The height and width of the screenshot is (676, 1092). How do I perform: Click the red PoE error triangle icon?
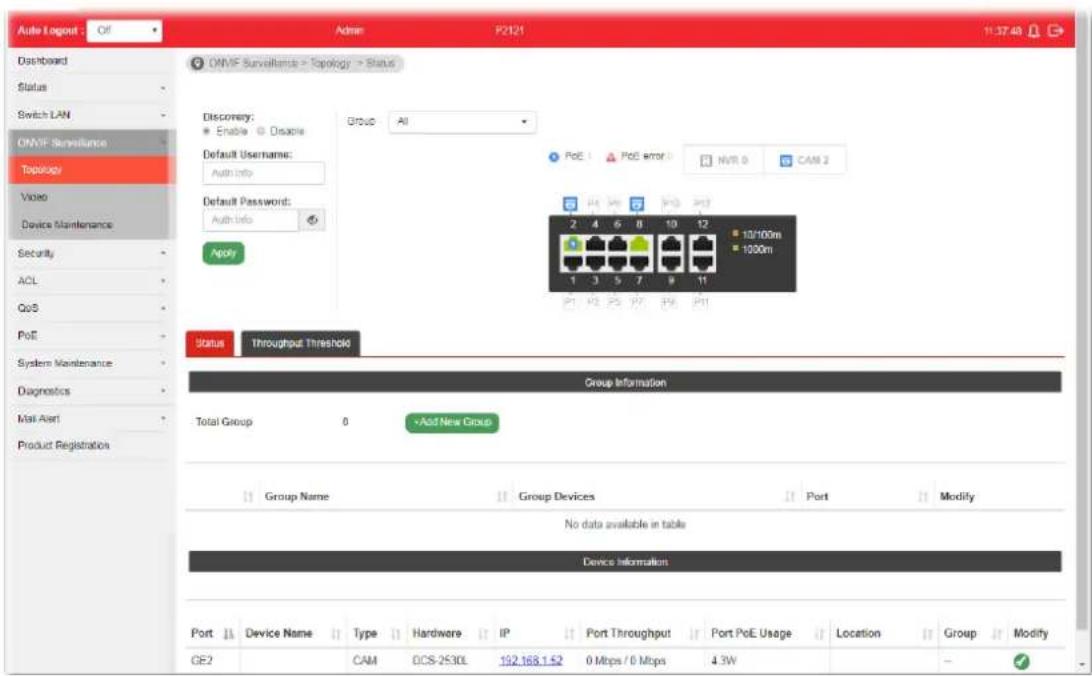[611, 157]
